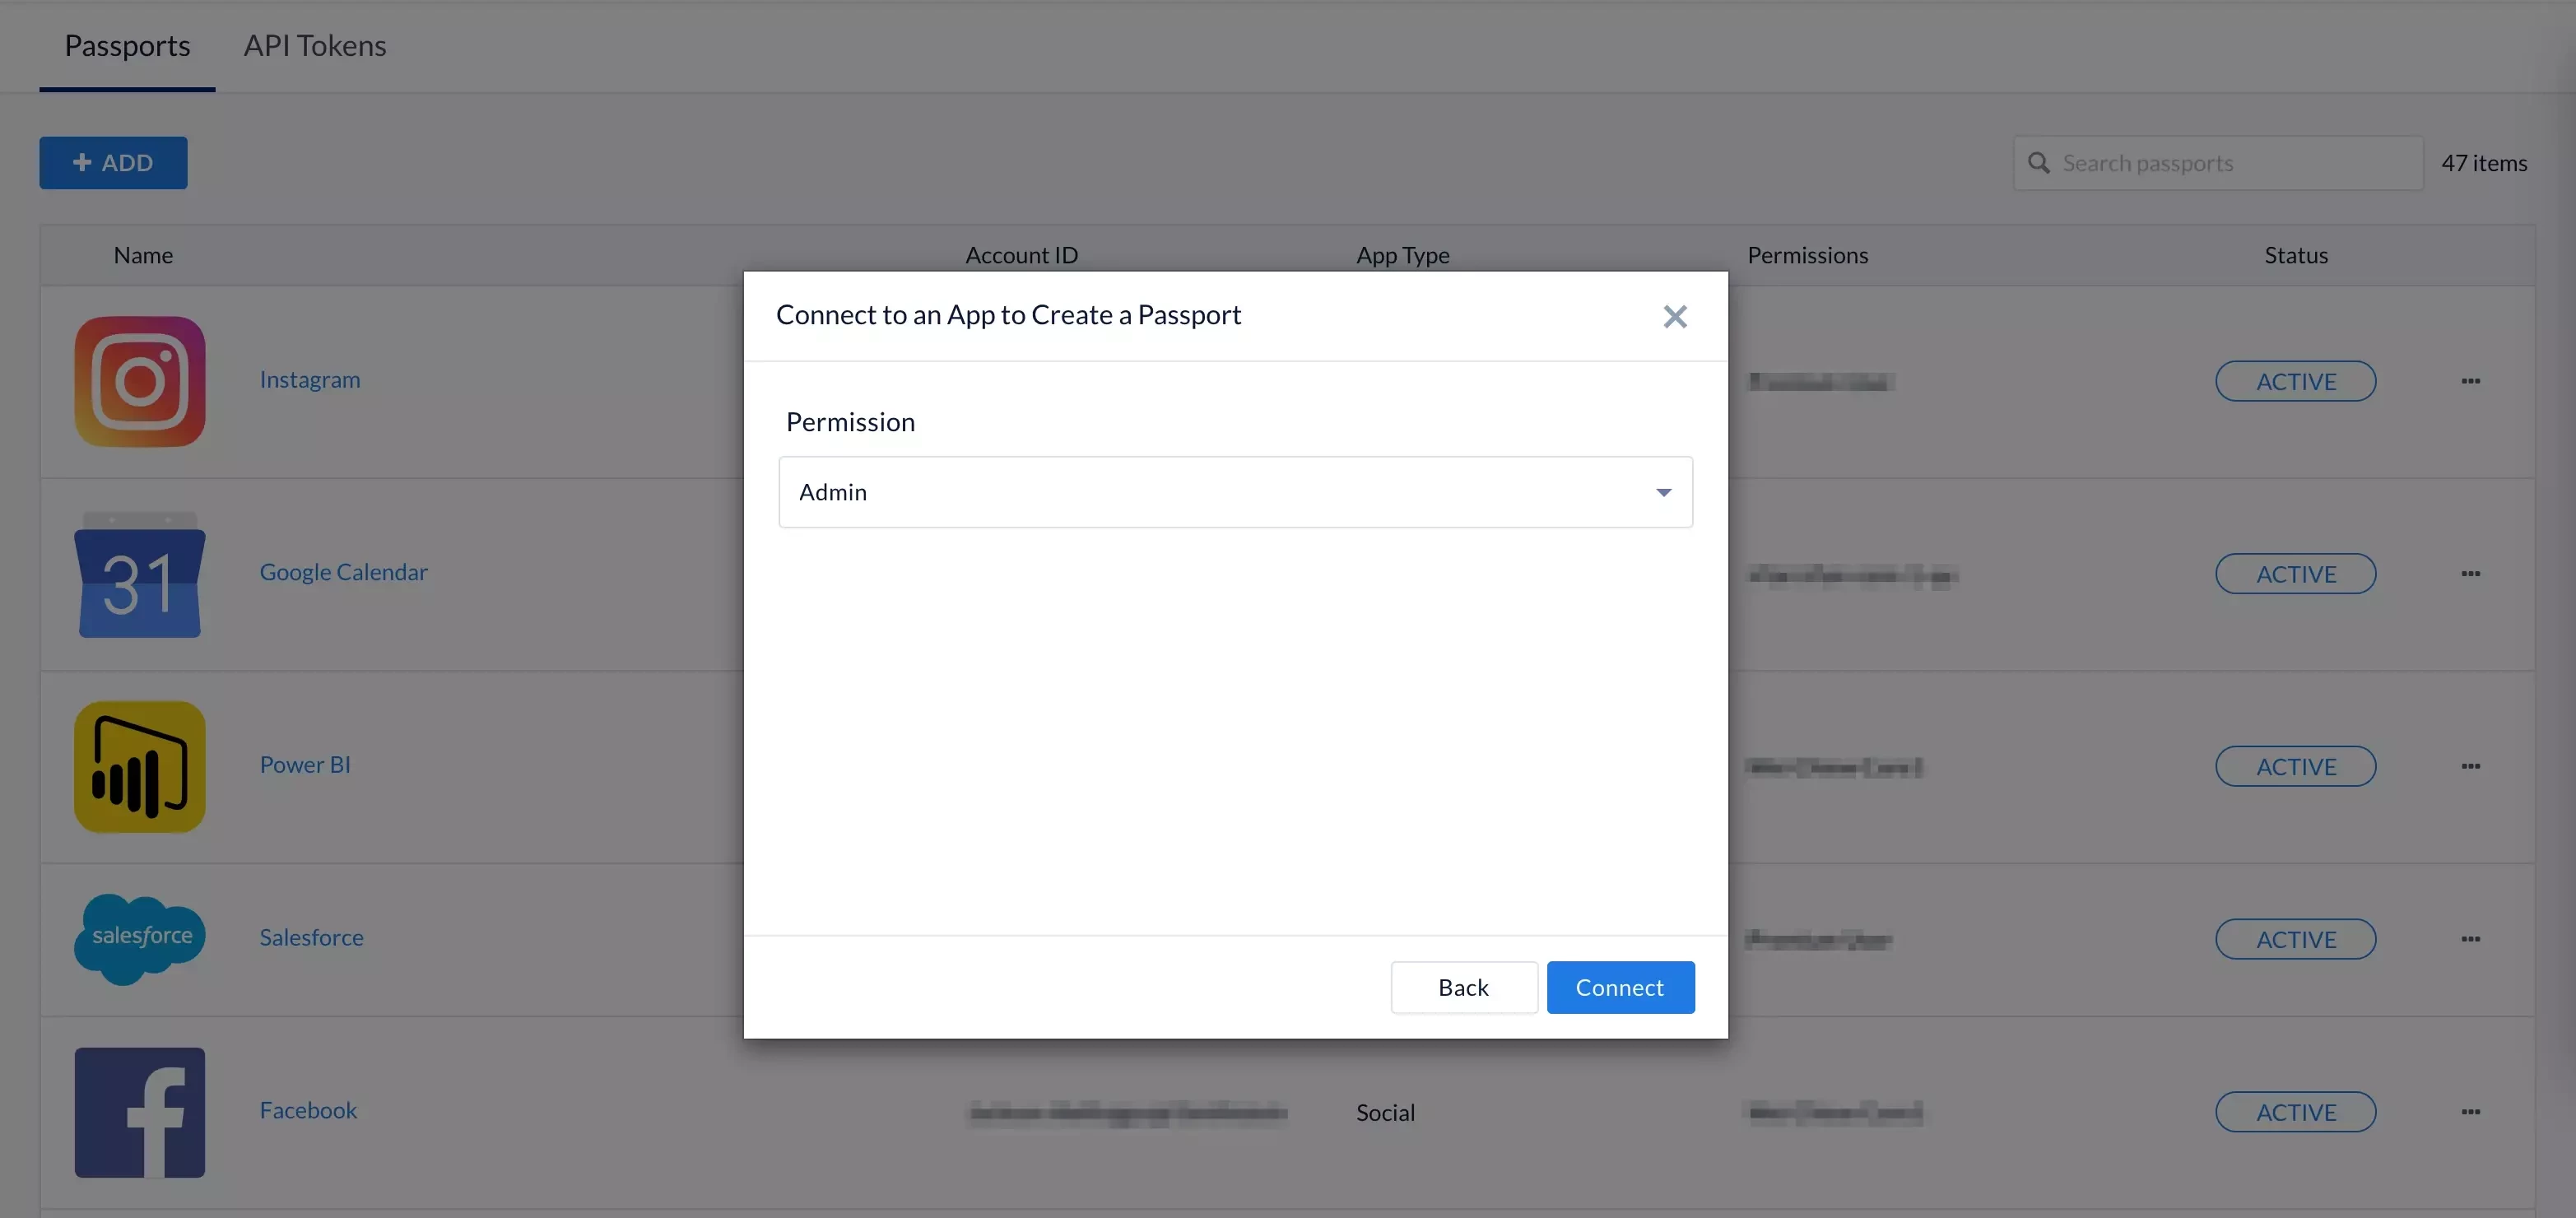Expand the Permission dropdown arrow

[x=1663, y=492]
